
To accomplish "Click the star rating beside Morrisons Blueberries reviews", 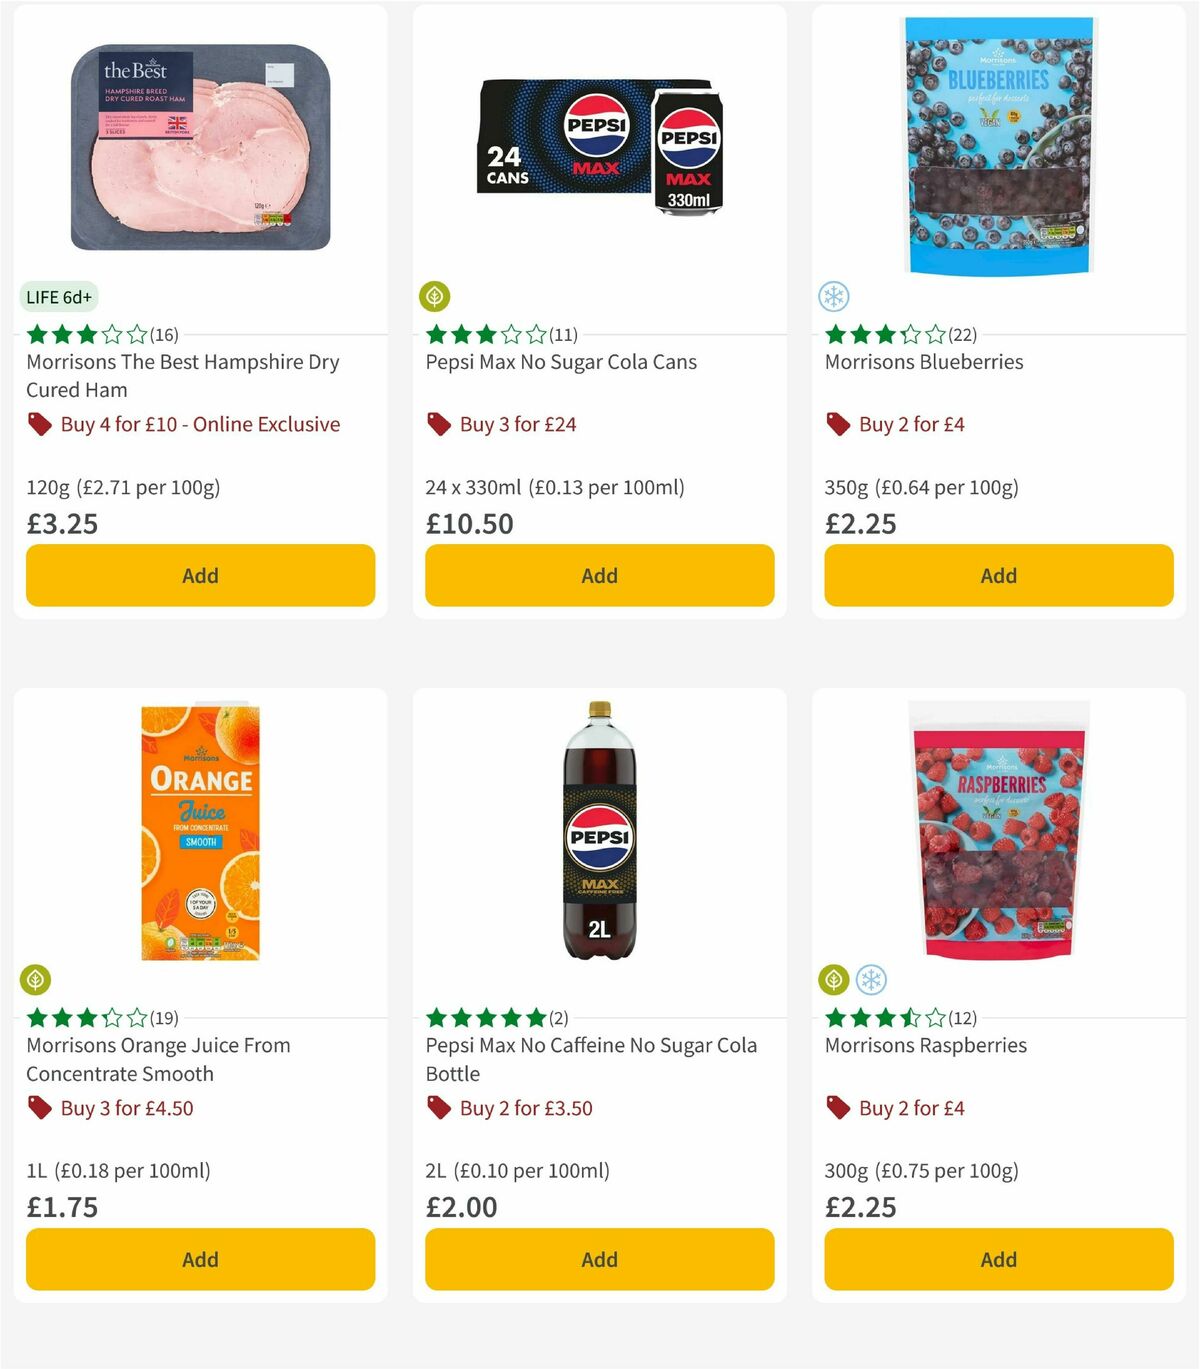I will point(884,334).
